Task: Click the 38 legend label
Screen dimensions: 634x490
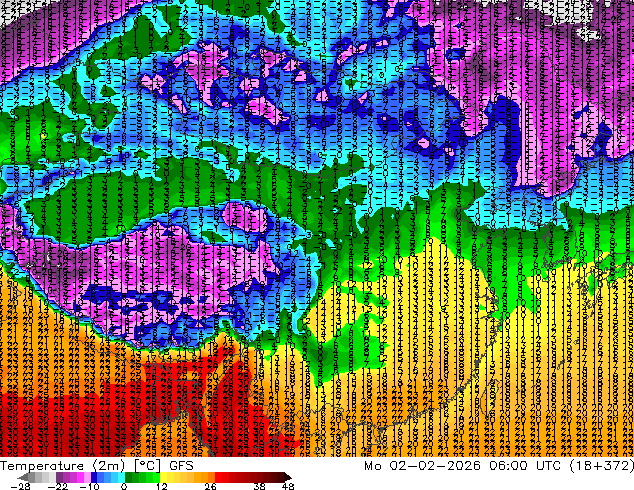Action: coord(260,486)
